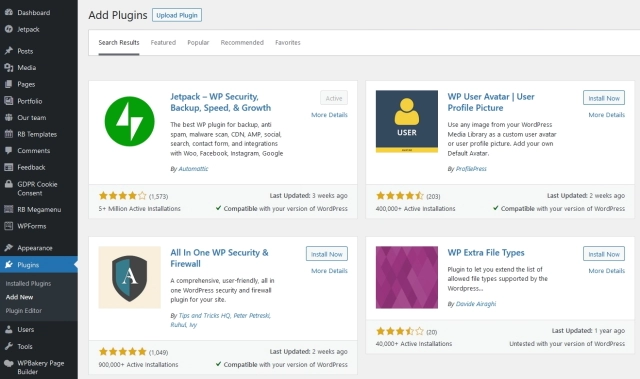The image size is (640, 379).
Task: Click the Upload Plugin button
Action: click(177, 15)
